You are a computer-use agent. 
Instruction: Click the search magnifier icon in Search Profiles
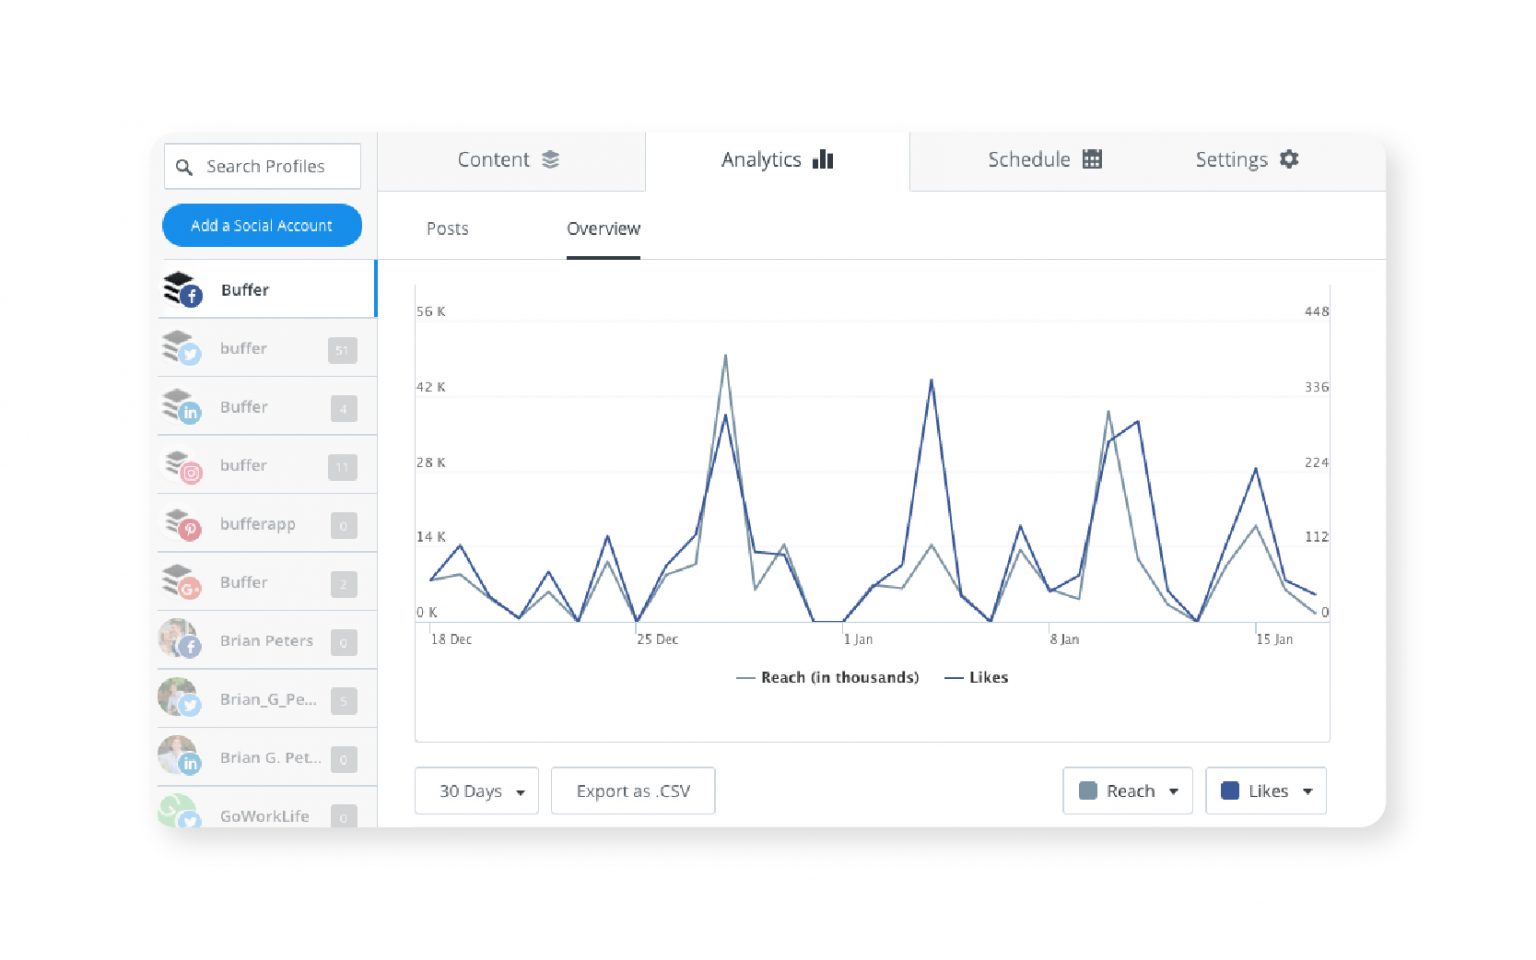click(x=184, y=167)
